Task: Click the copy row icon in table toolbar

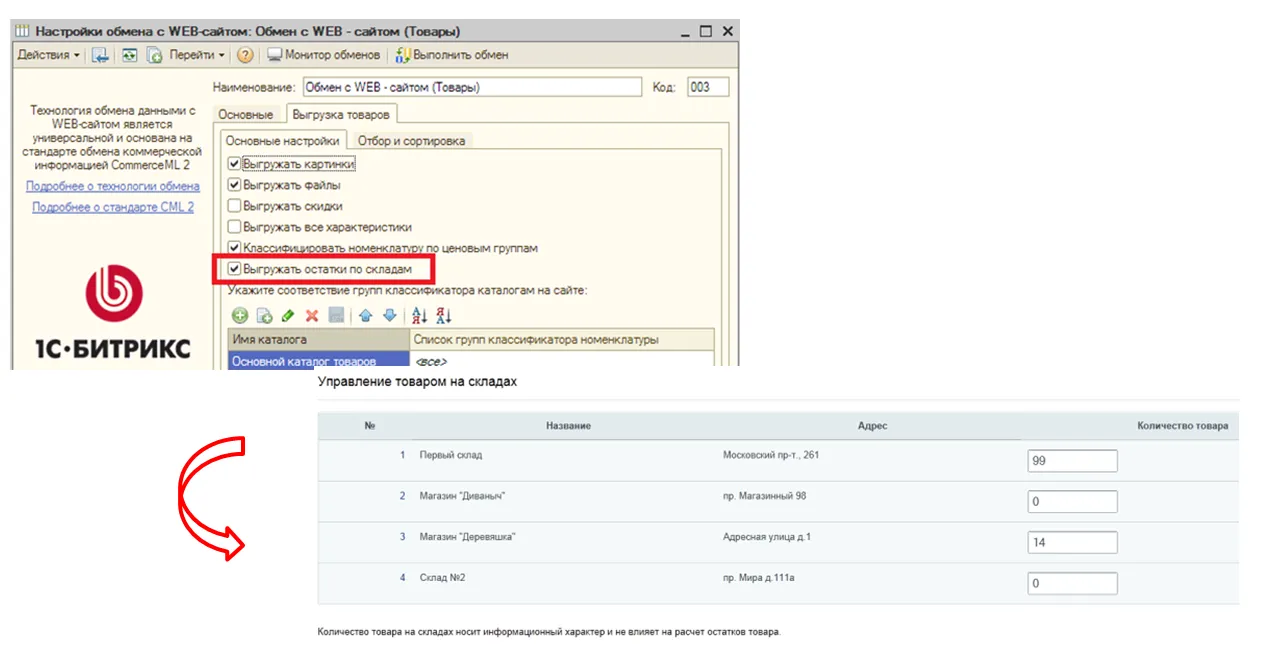Action: pyautogui.click(x=264, y=315)
